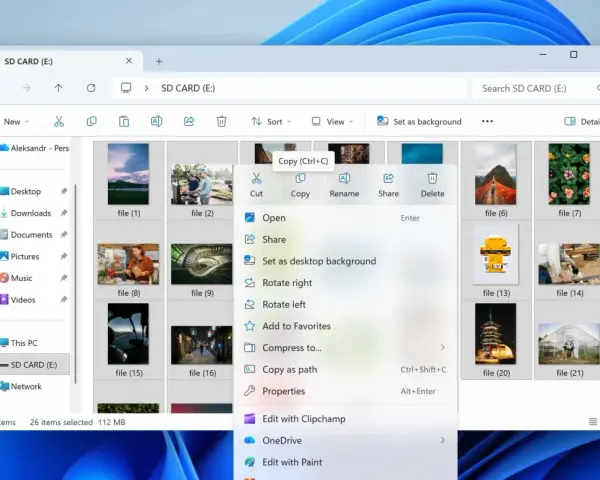Image resolution: width=600 pixels, height=480 pixels.
Task: Click the Paste icon in the toolbar
Action: [124, 122]
